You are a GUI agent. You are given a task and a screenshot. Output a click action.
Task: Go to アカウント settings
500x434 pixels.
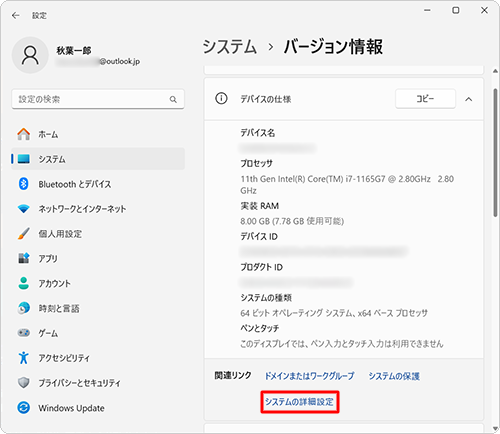98,283
